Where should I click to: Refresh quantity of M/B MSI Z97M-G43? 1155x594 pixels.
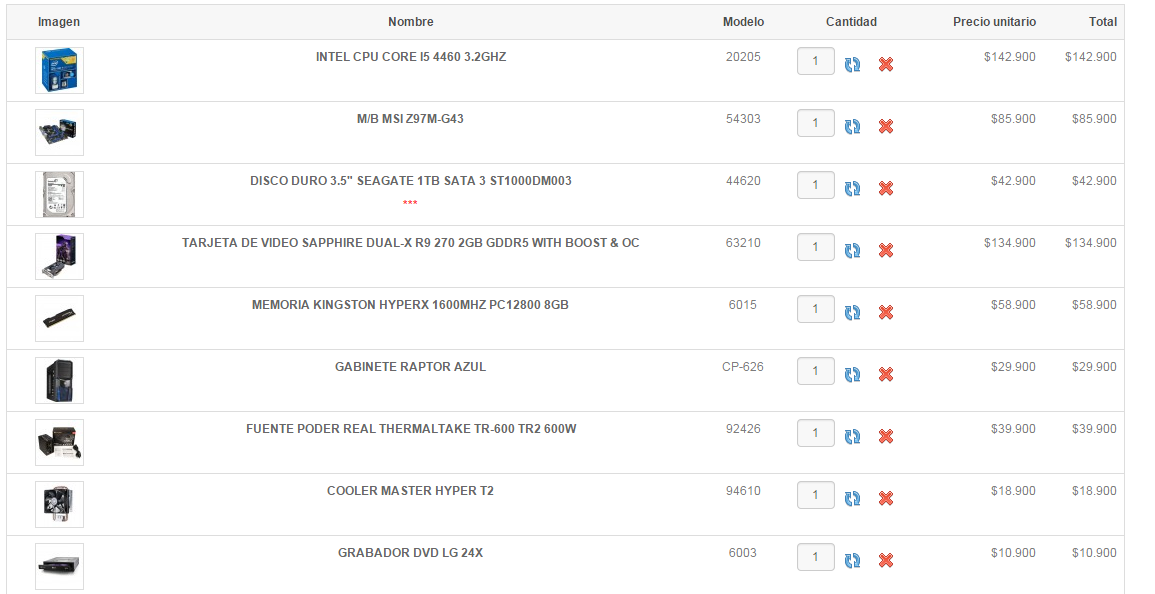852,127
